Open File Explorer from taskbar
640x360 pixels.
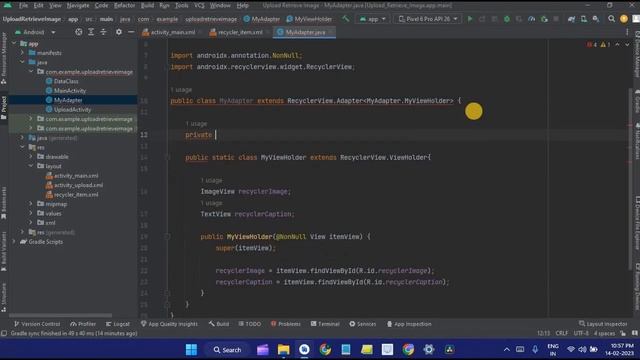click(283, 349)
